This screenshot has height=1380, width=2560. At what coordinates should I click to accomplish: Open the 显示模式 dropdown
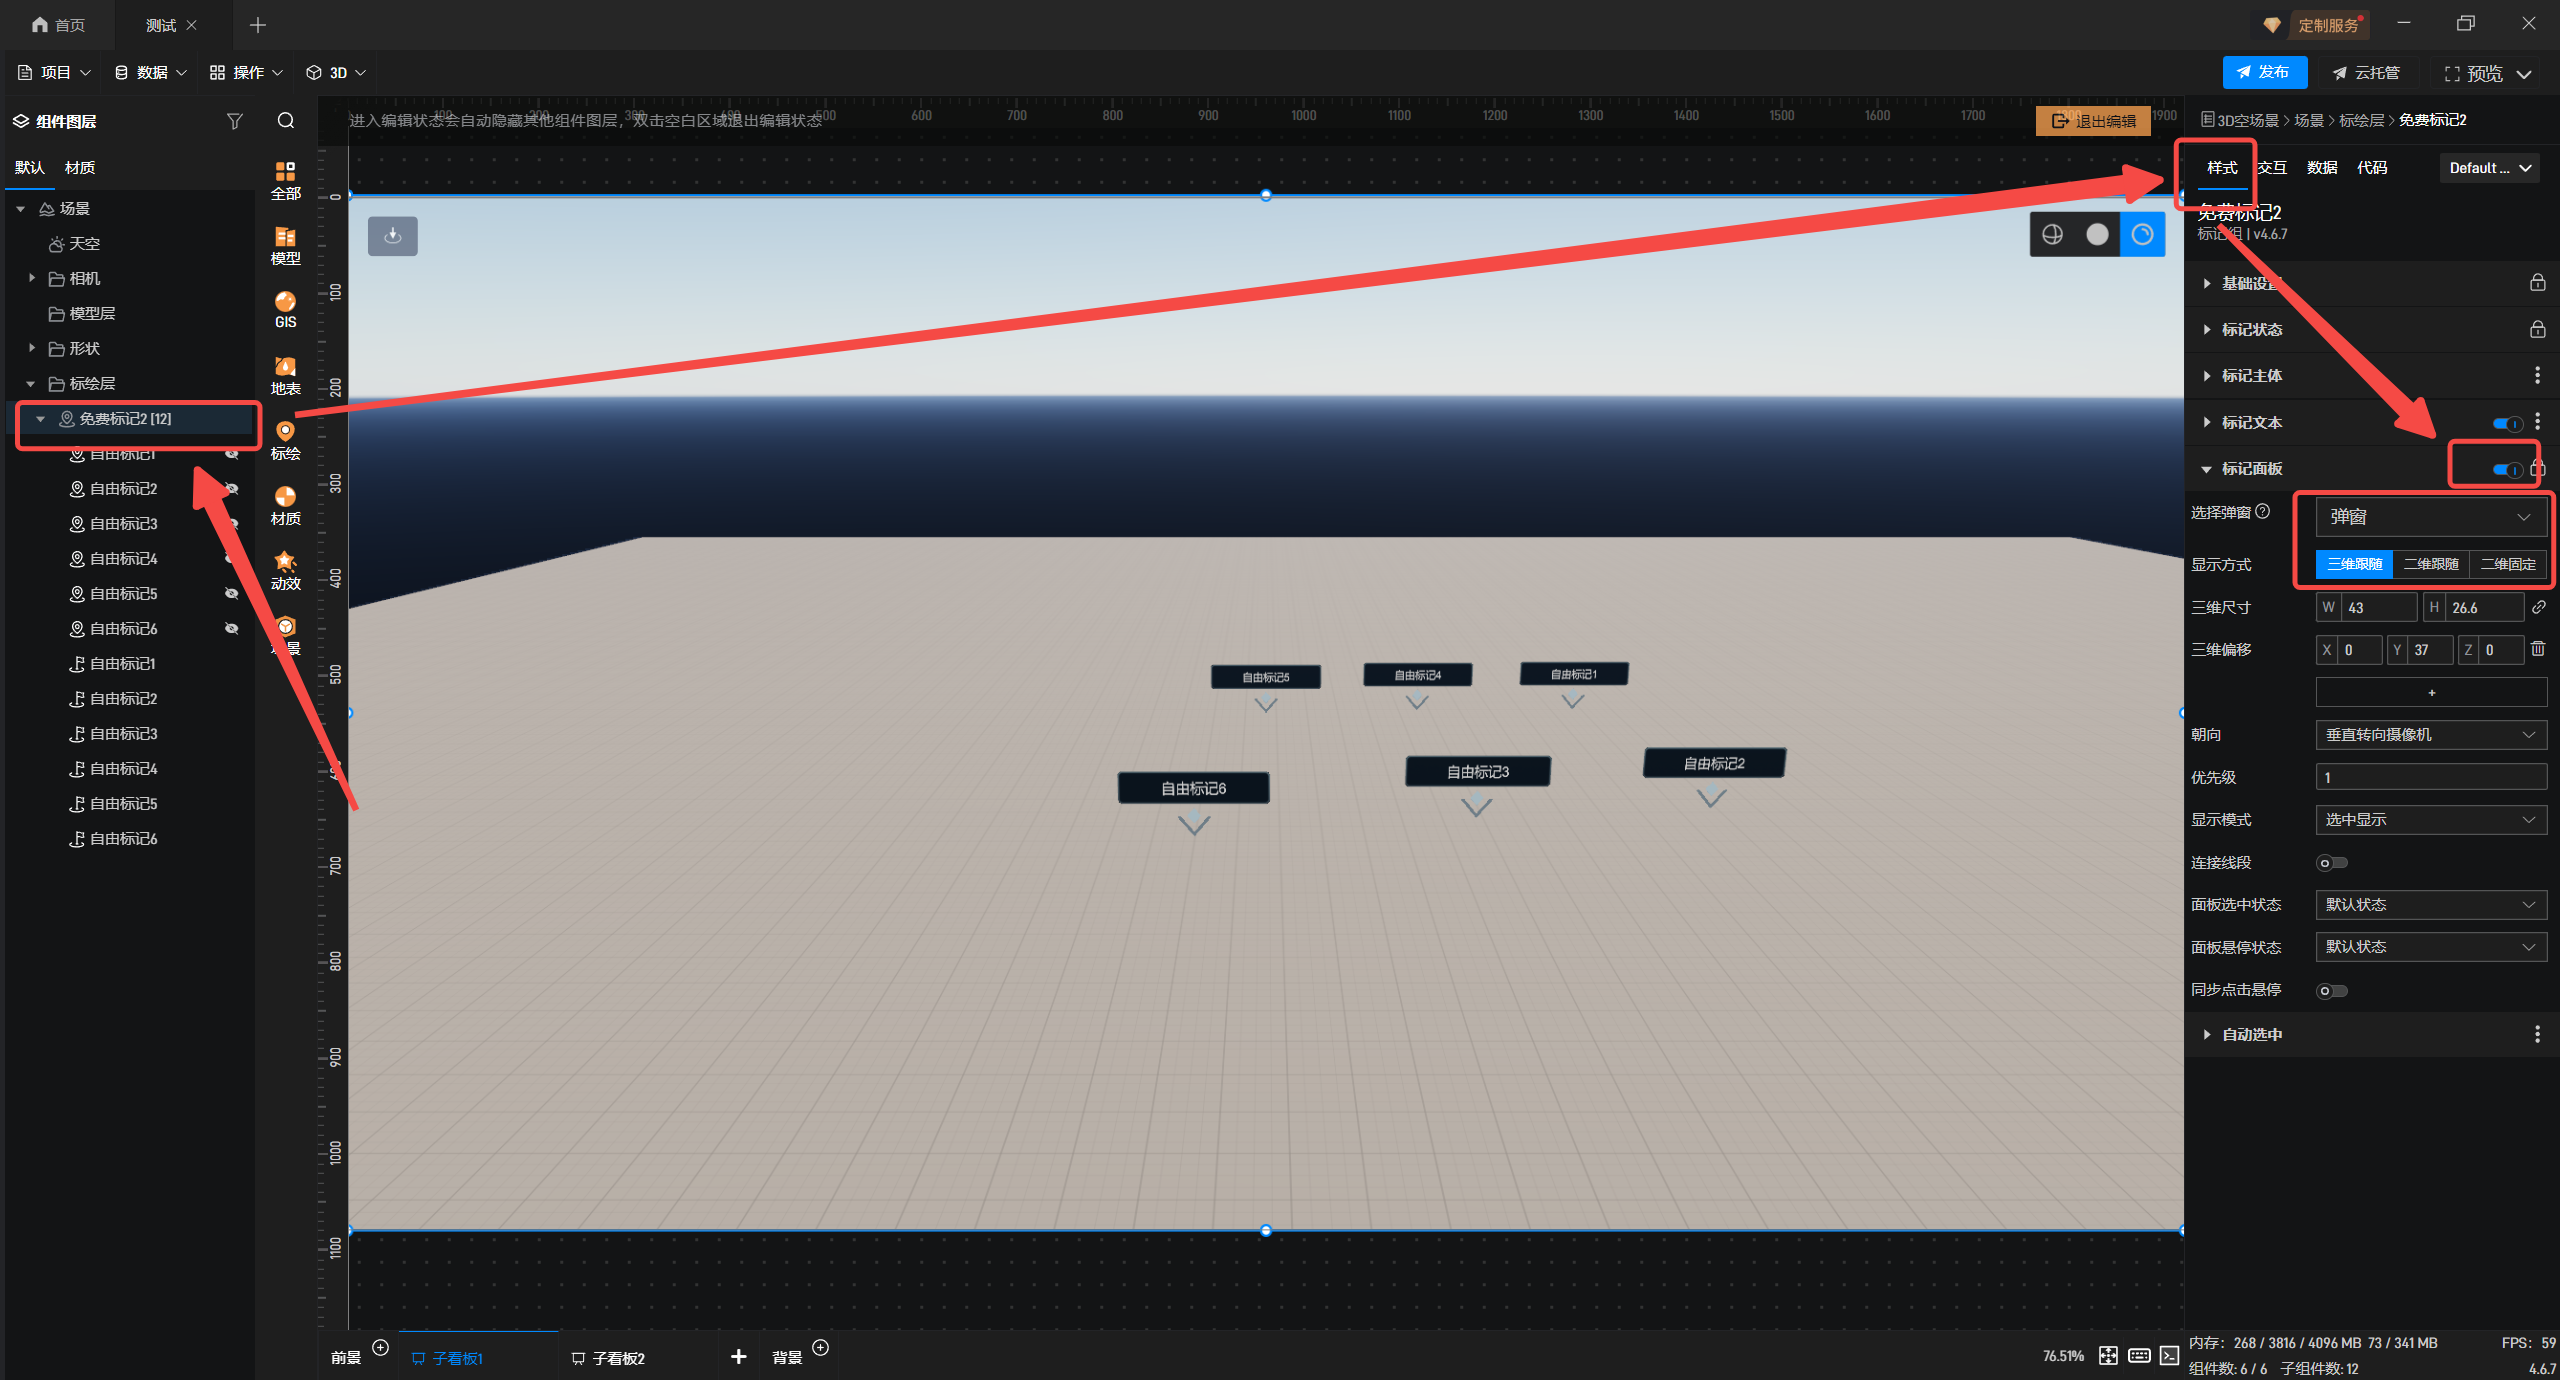pyautogui.click(x=2430, y=819)
